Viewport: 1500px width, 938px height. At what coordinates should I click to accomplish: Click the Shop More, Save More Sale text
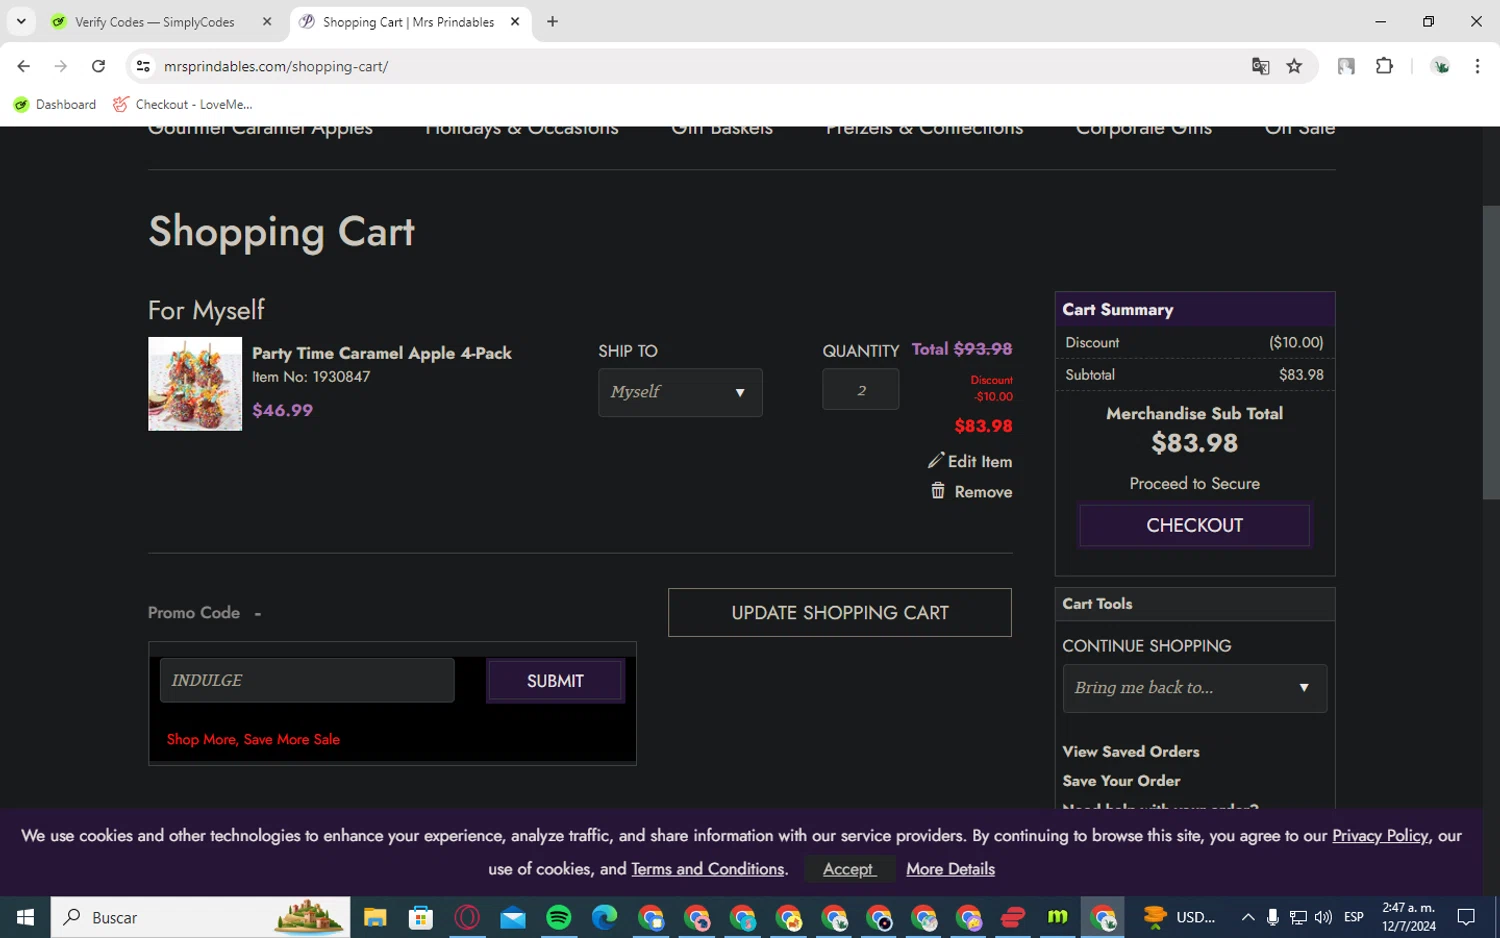click(253, 739)
